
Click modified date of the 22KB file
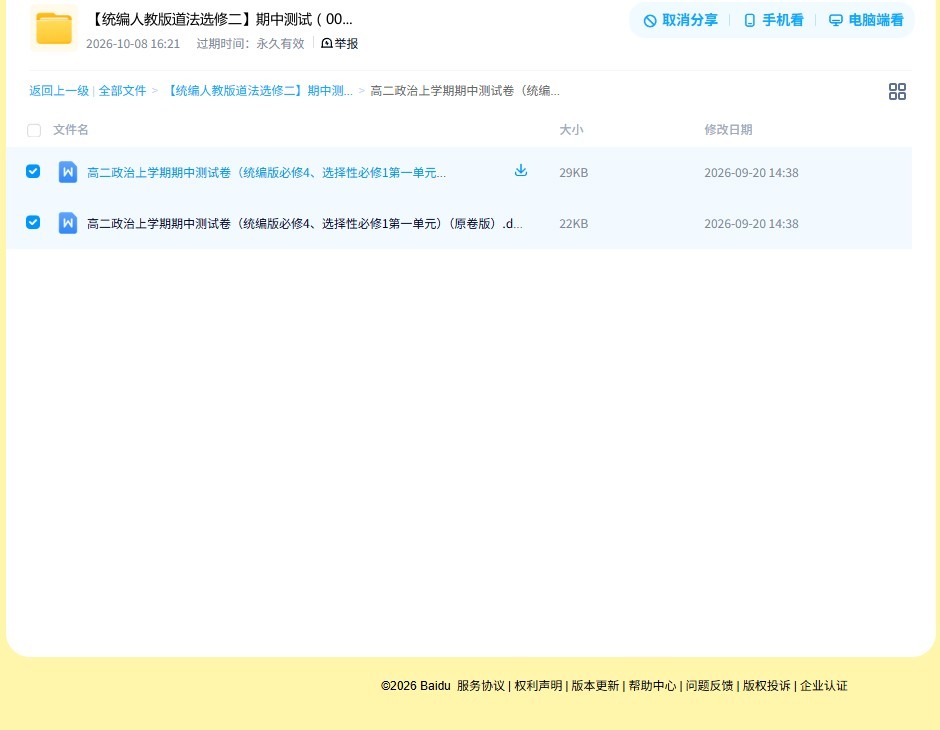751,224
